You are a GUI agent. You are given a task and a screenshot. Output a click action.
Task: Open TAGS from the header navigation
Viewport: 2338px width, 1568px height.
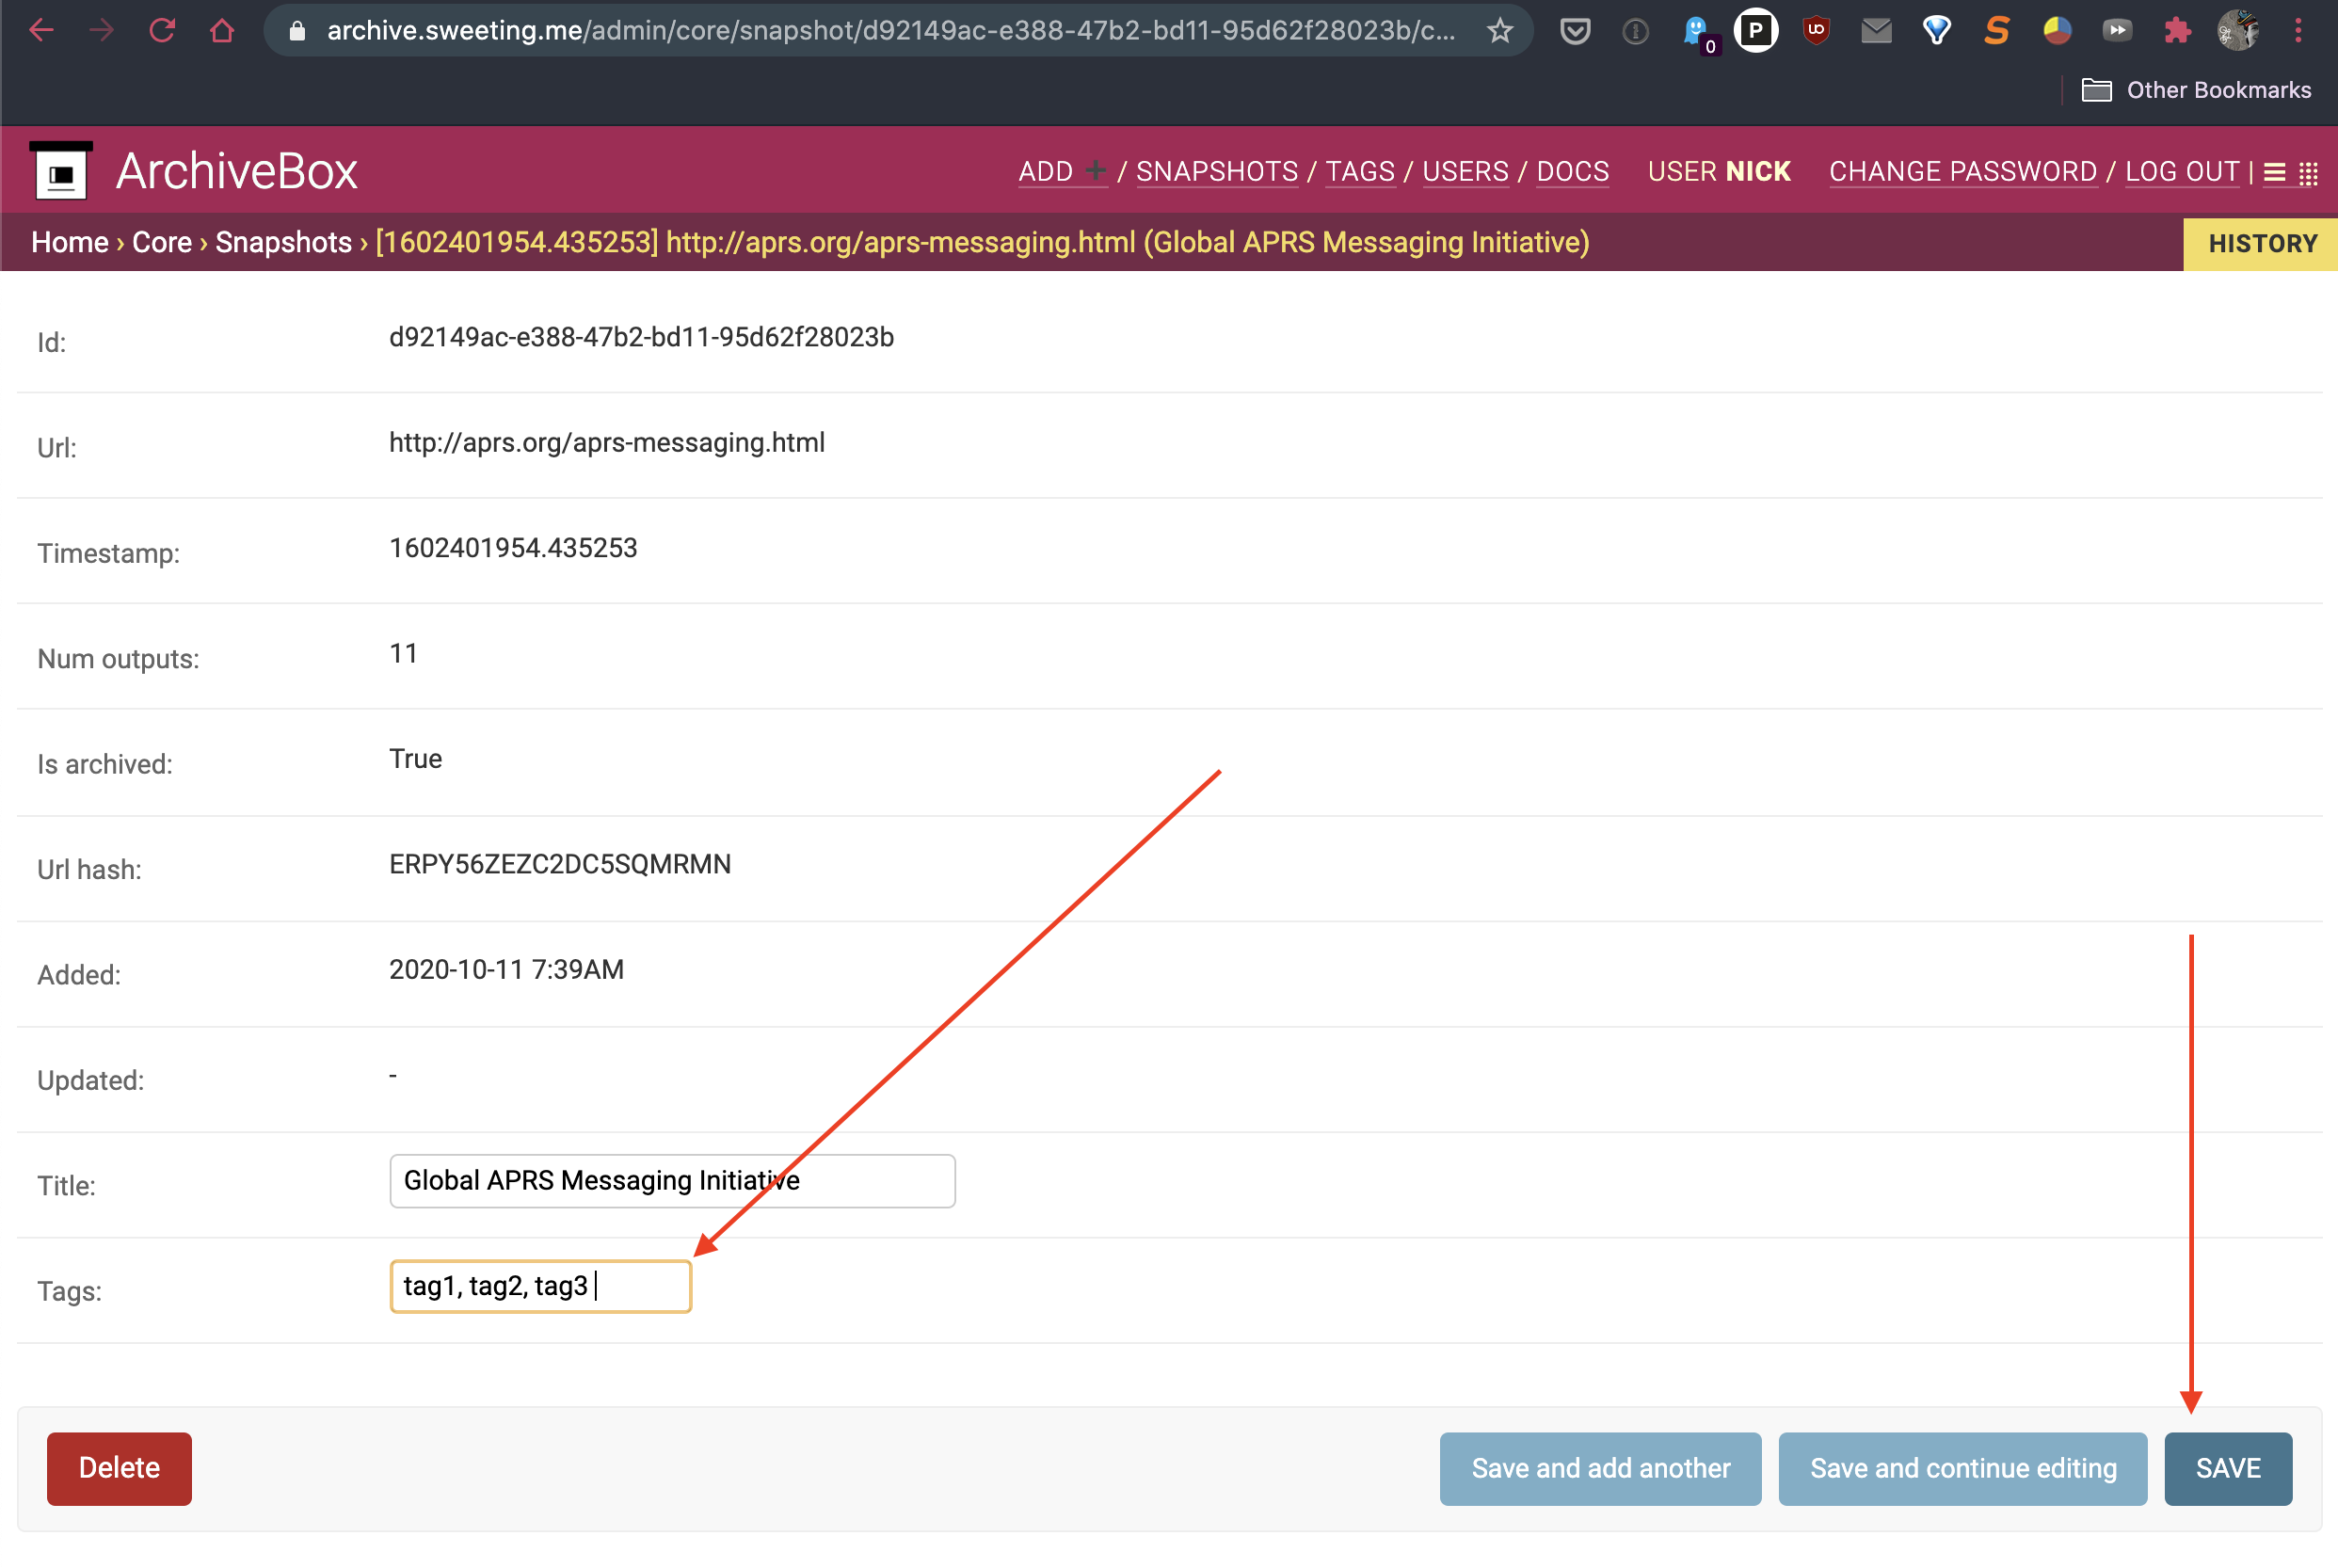pos(1359,172)
